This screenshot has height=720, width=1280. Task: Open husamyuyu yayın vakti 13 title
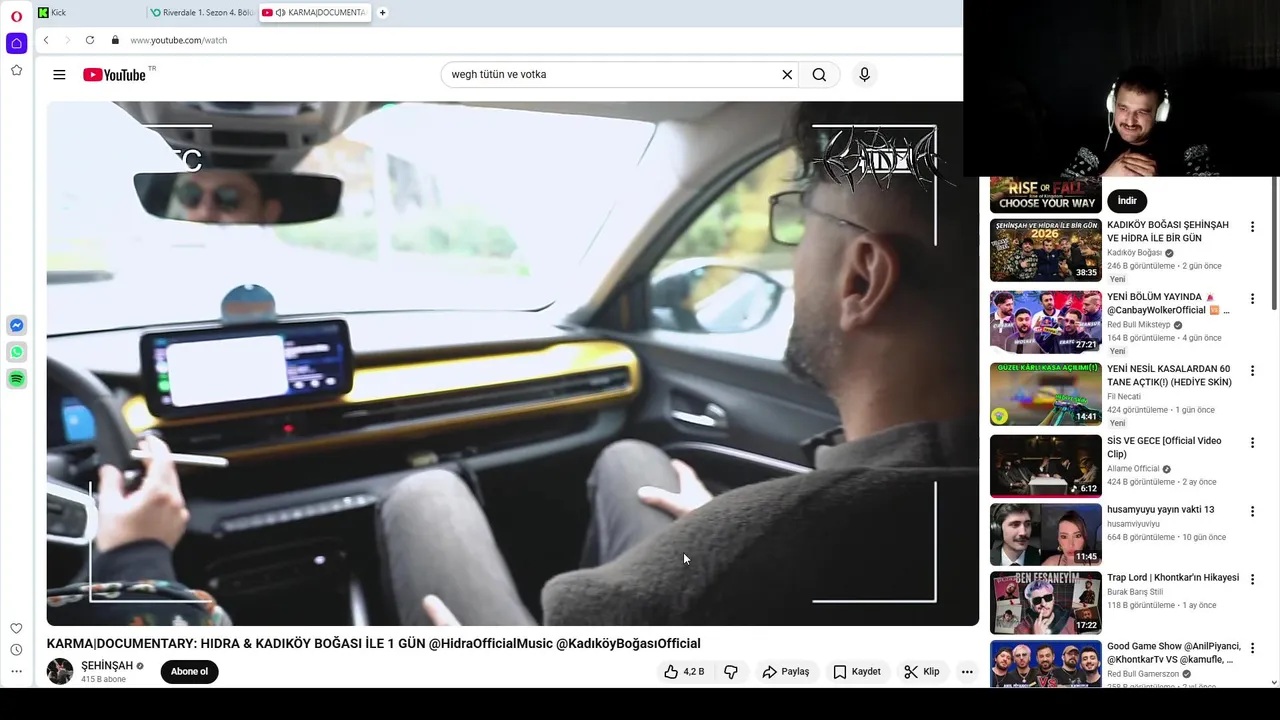coord(1160,509)
